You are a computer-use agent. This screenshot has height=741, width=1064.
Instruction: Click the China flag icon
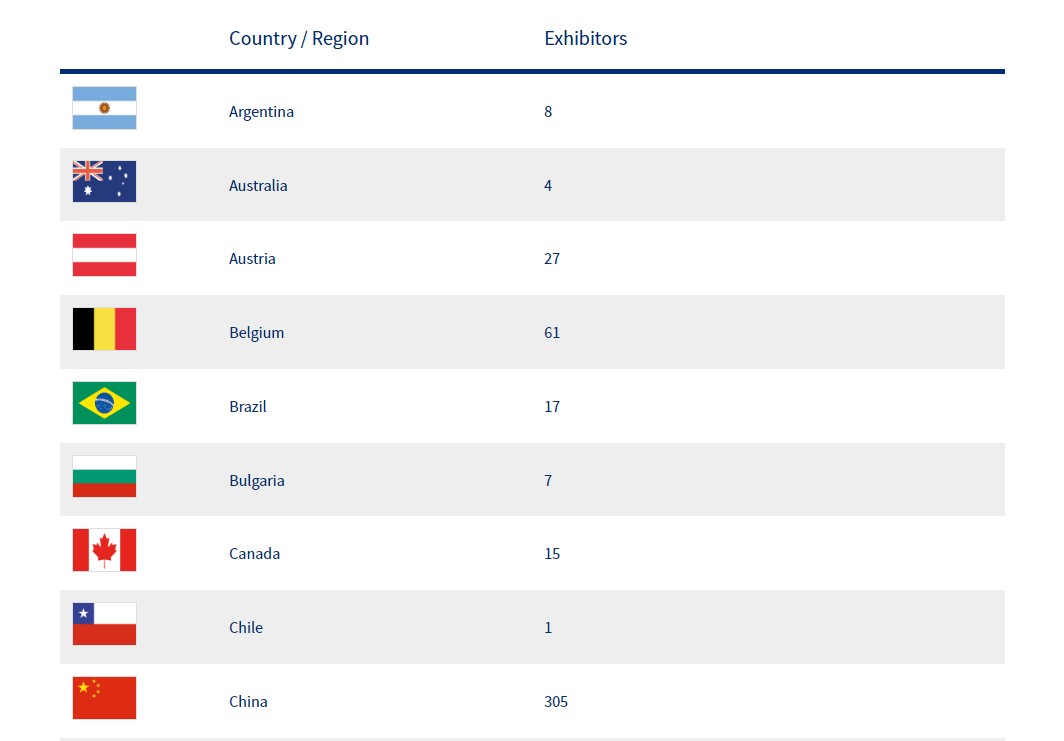[x=104, y=698]
